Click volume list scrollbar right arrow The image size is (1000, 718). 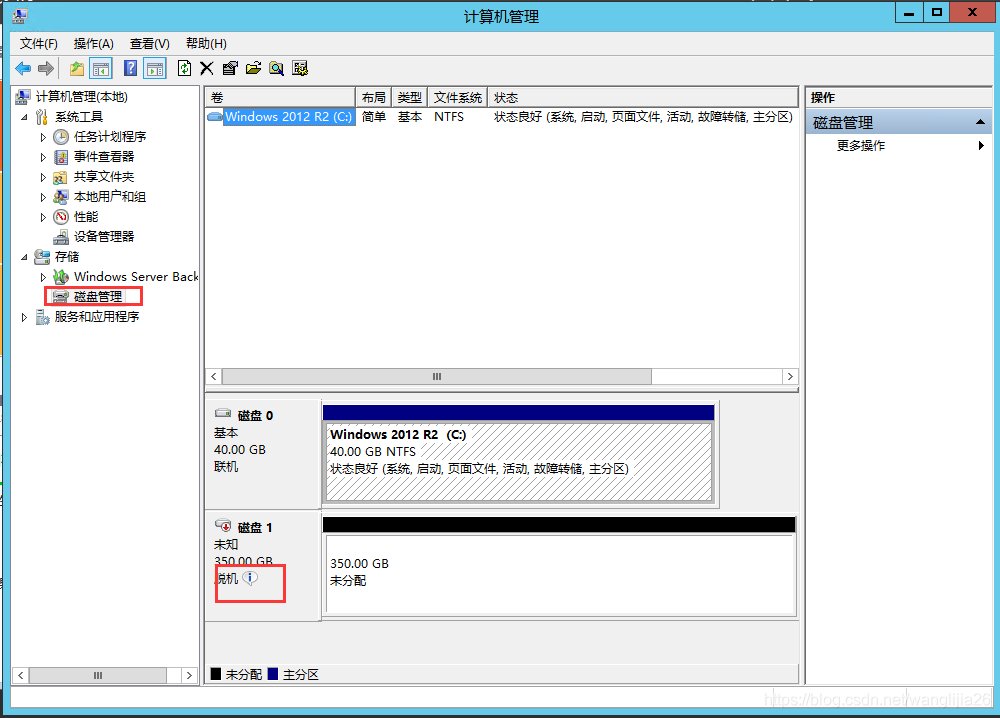[790, 376]
